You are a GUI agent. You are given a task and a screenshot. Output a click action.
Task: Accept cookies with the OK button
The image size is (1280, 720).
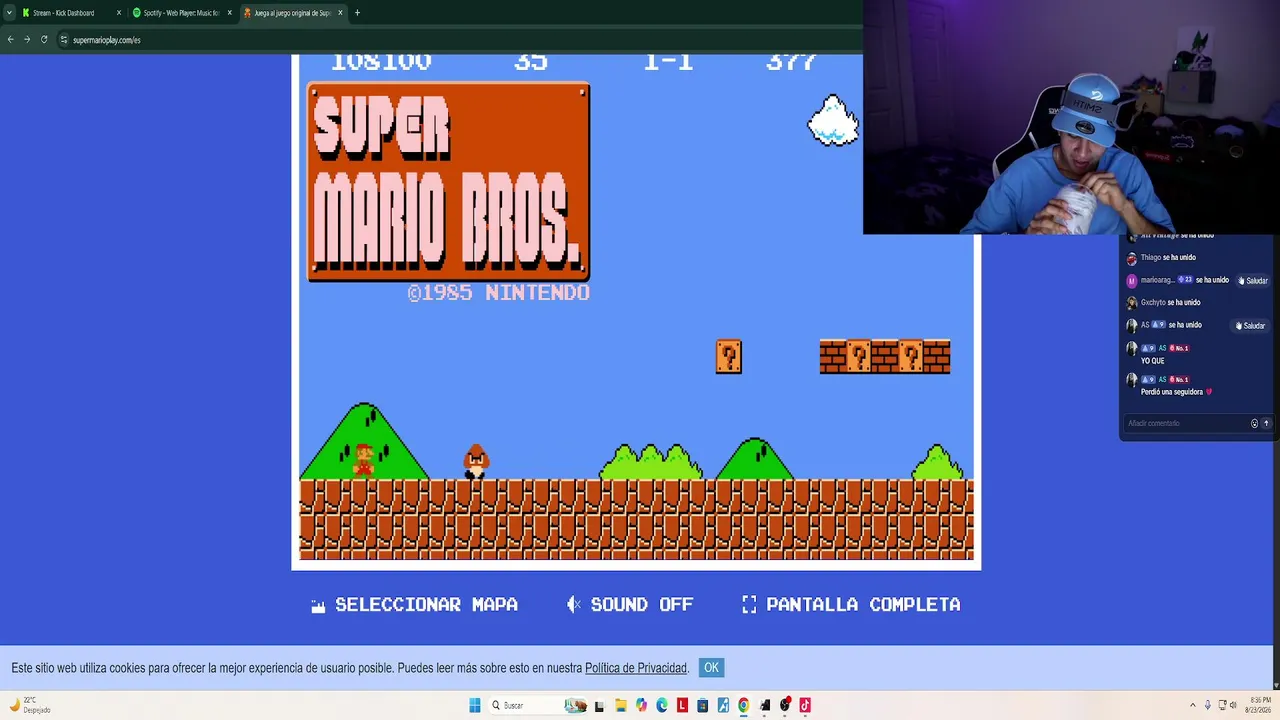pyautogui.click(x=711, y=668)
